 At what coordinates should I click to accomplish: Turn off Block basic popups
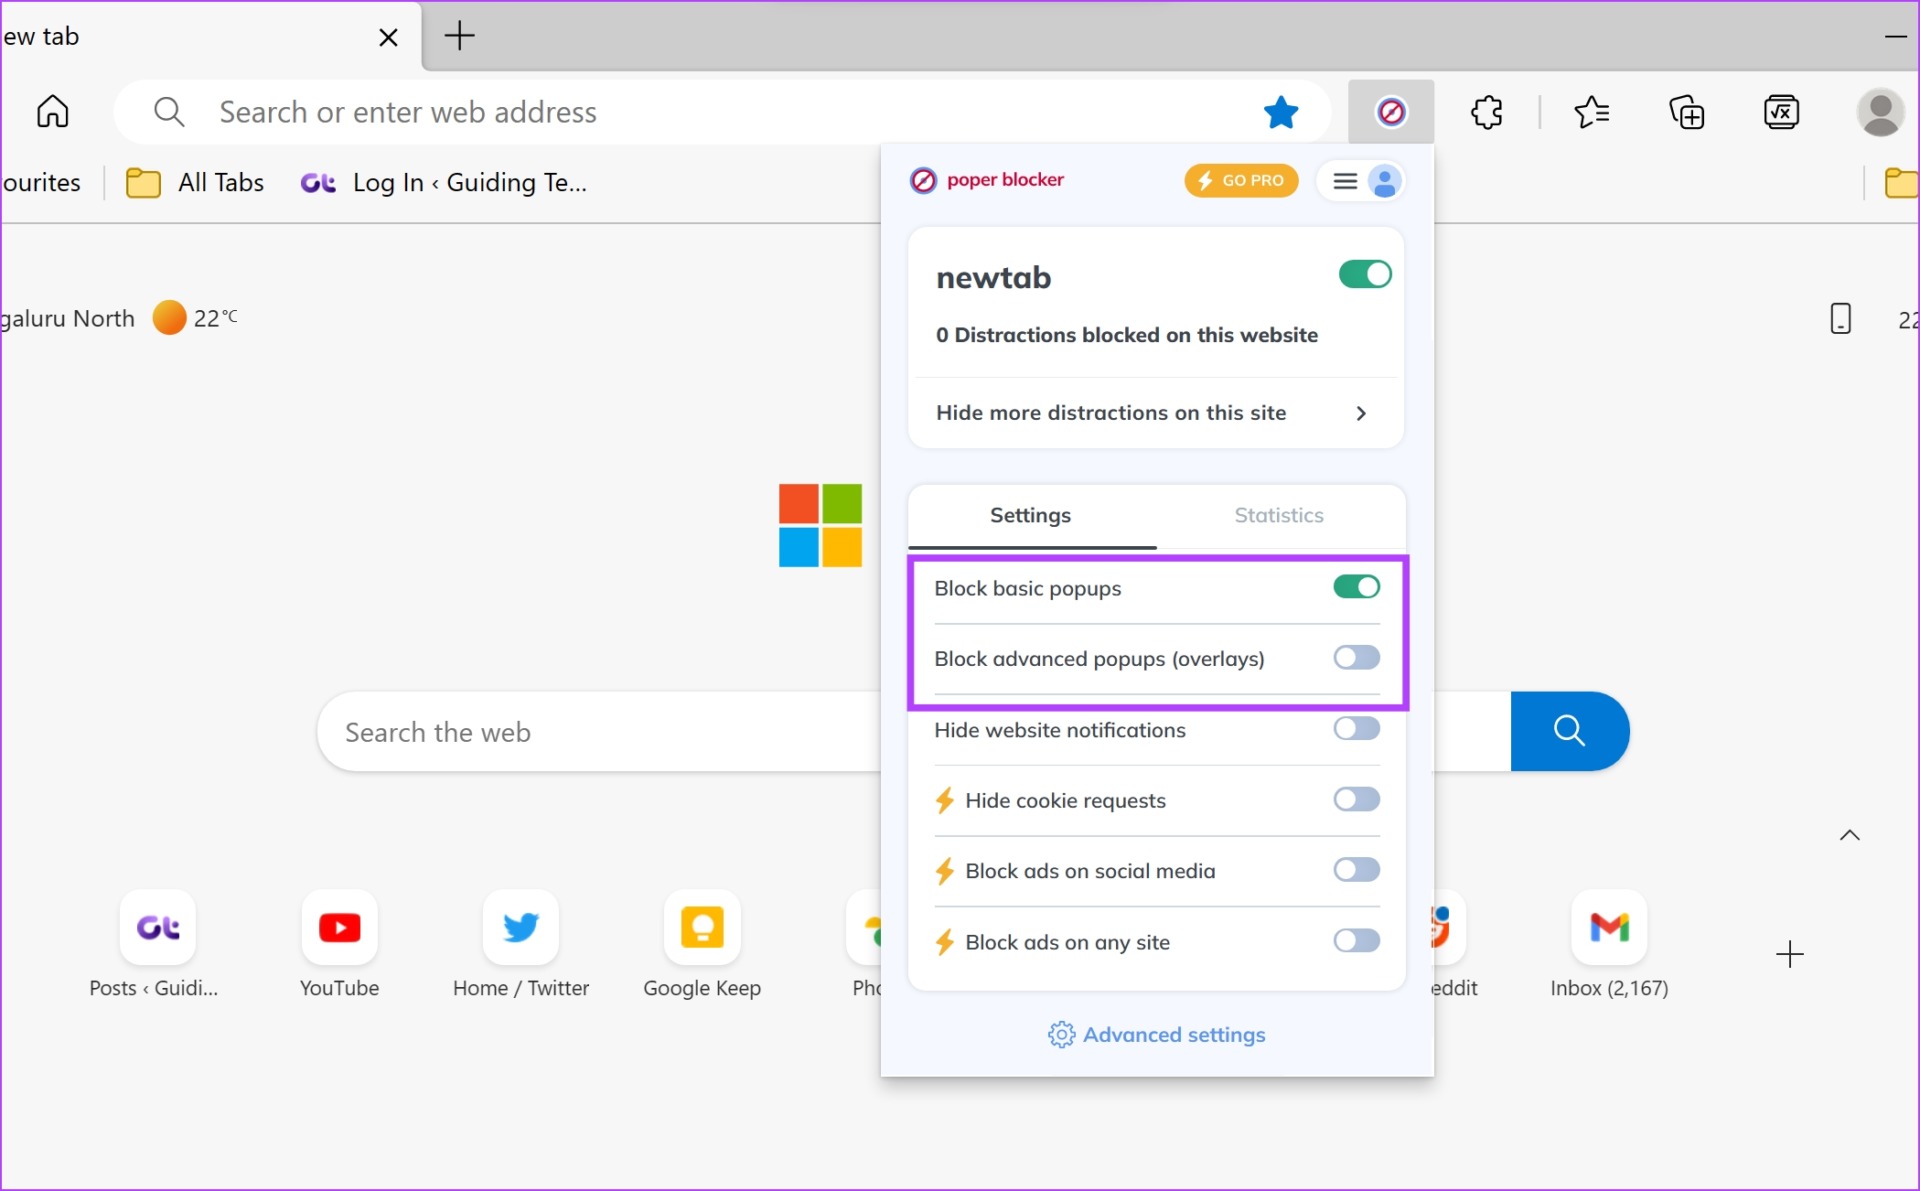1355,587
